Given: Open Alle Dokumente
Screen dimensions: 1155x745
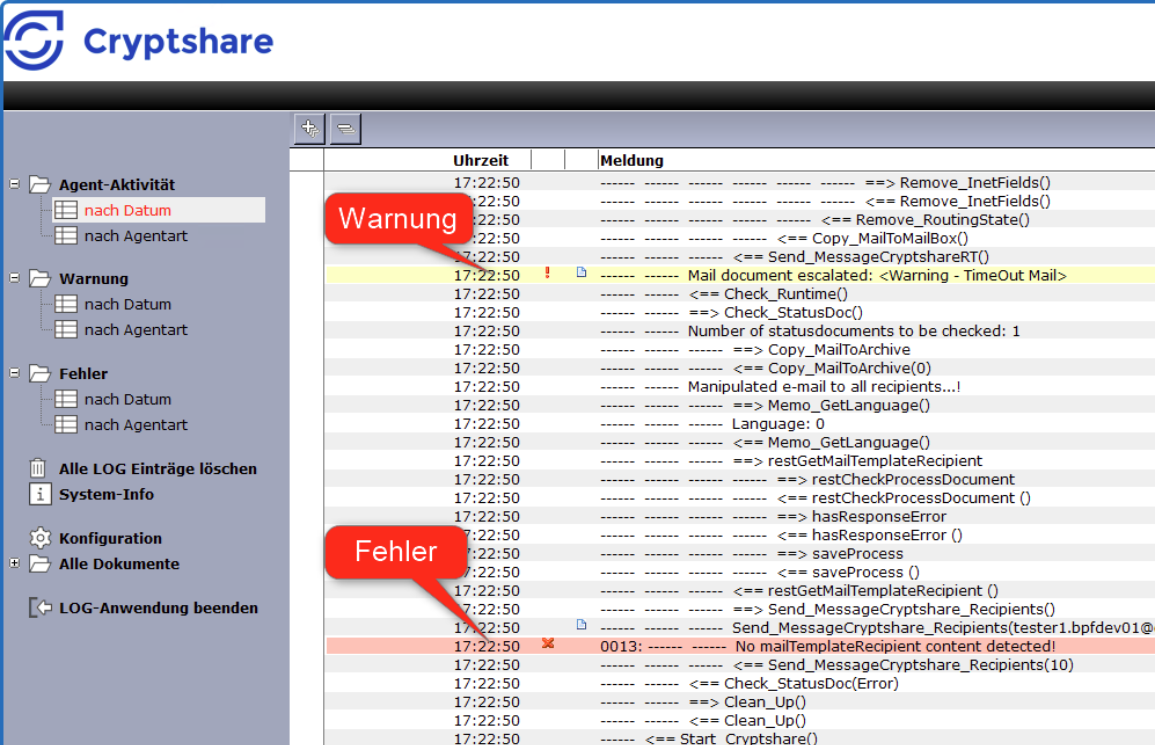Looking at the screenshot, I should (119, 564).
